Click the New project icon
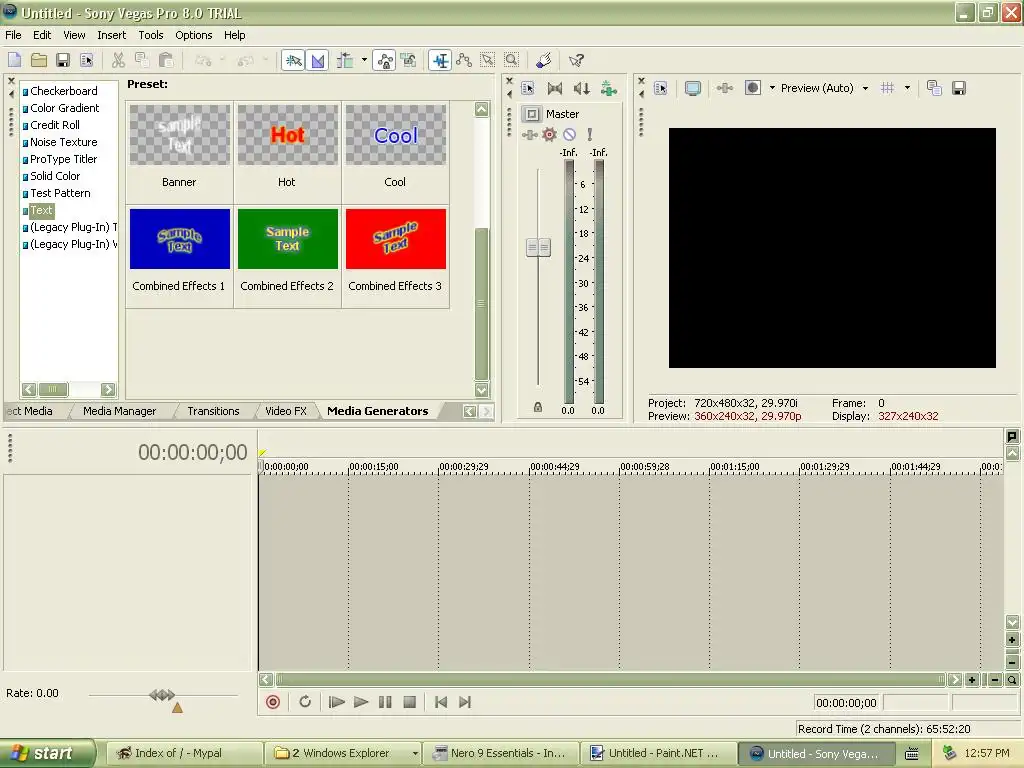This screenshot has width=1024, height=768. point(14,61)
